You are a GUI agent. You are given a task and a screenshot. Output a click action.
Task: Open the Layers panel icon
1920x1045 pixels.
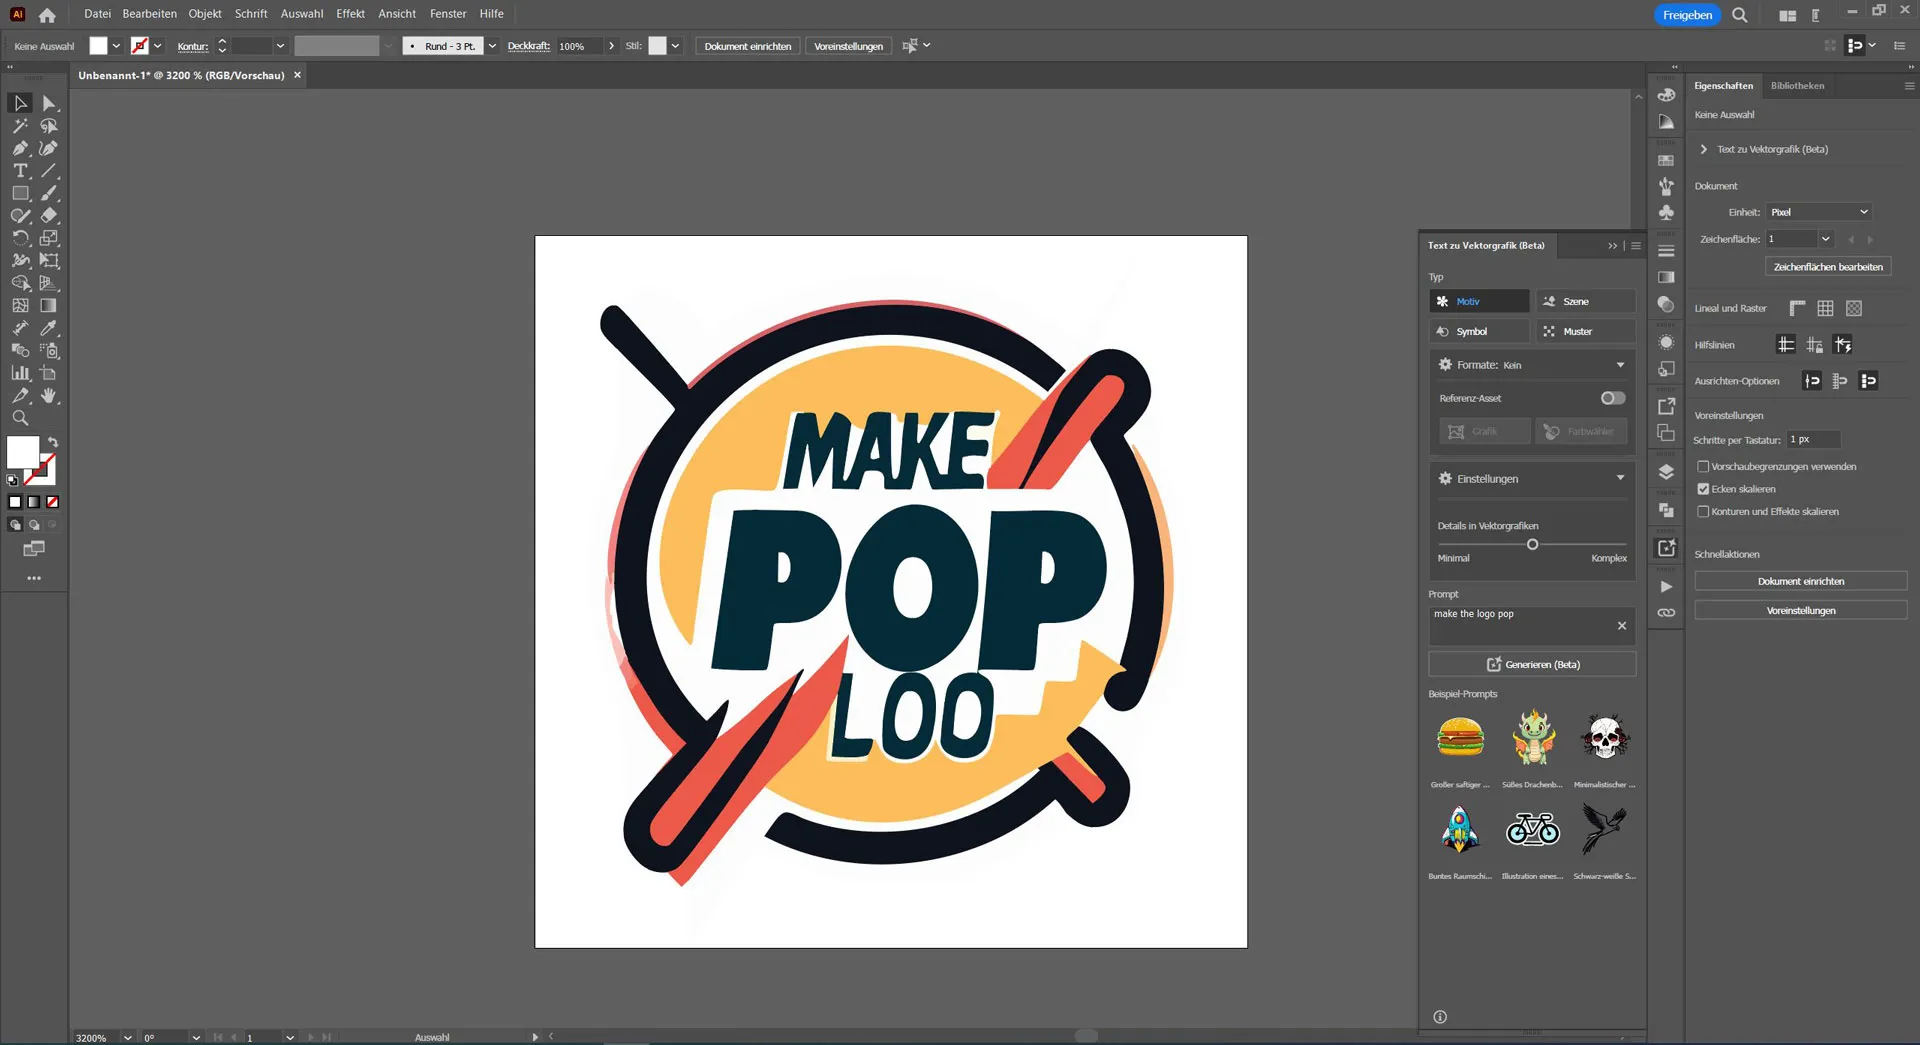(x=1666, y=472)
